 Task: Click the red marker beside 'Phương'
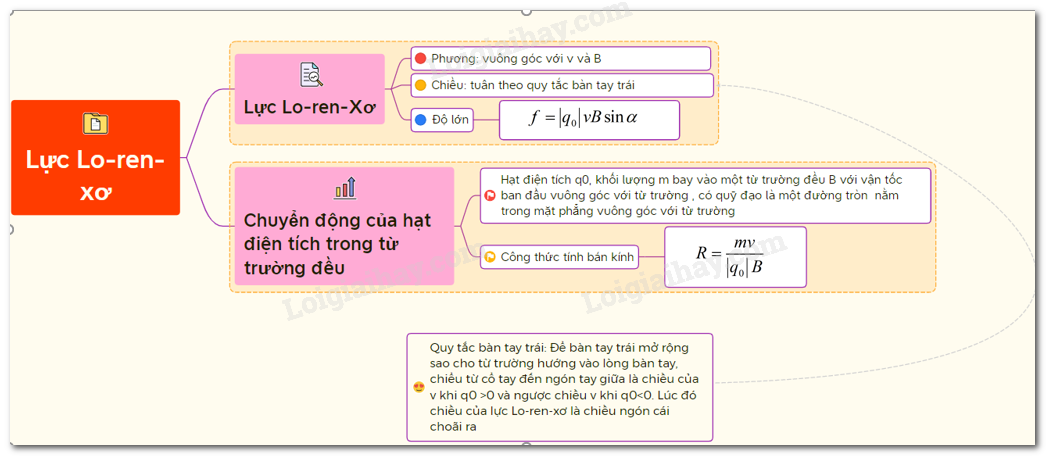click(420, 59)
